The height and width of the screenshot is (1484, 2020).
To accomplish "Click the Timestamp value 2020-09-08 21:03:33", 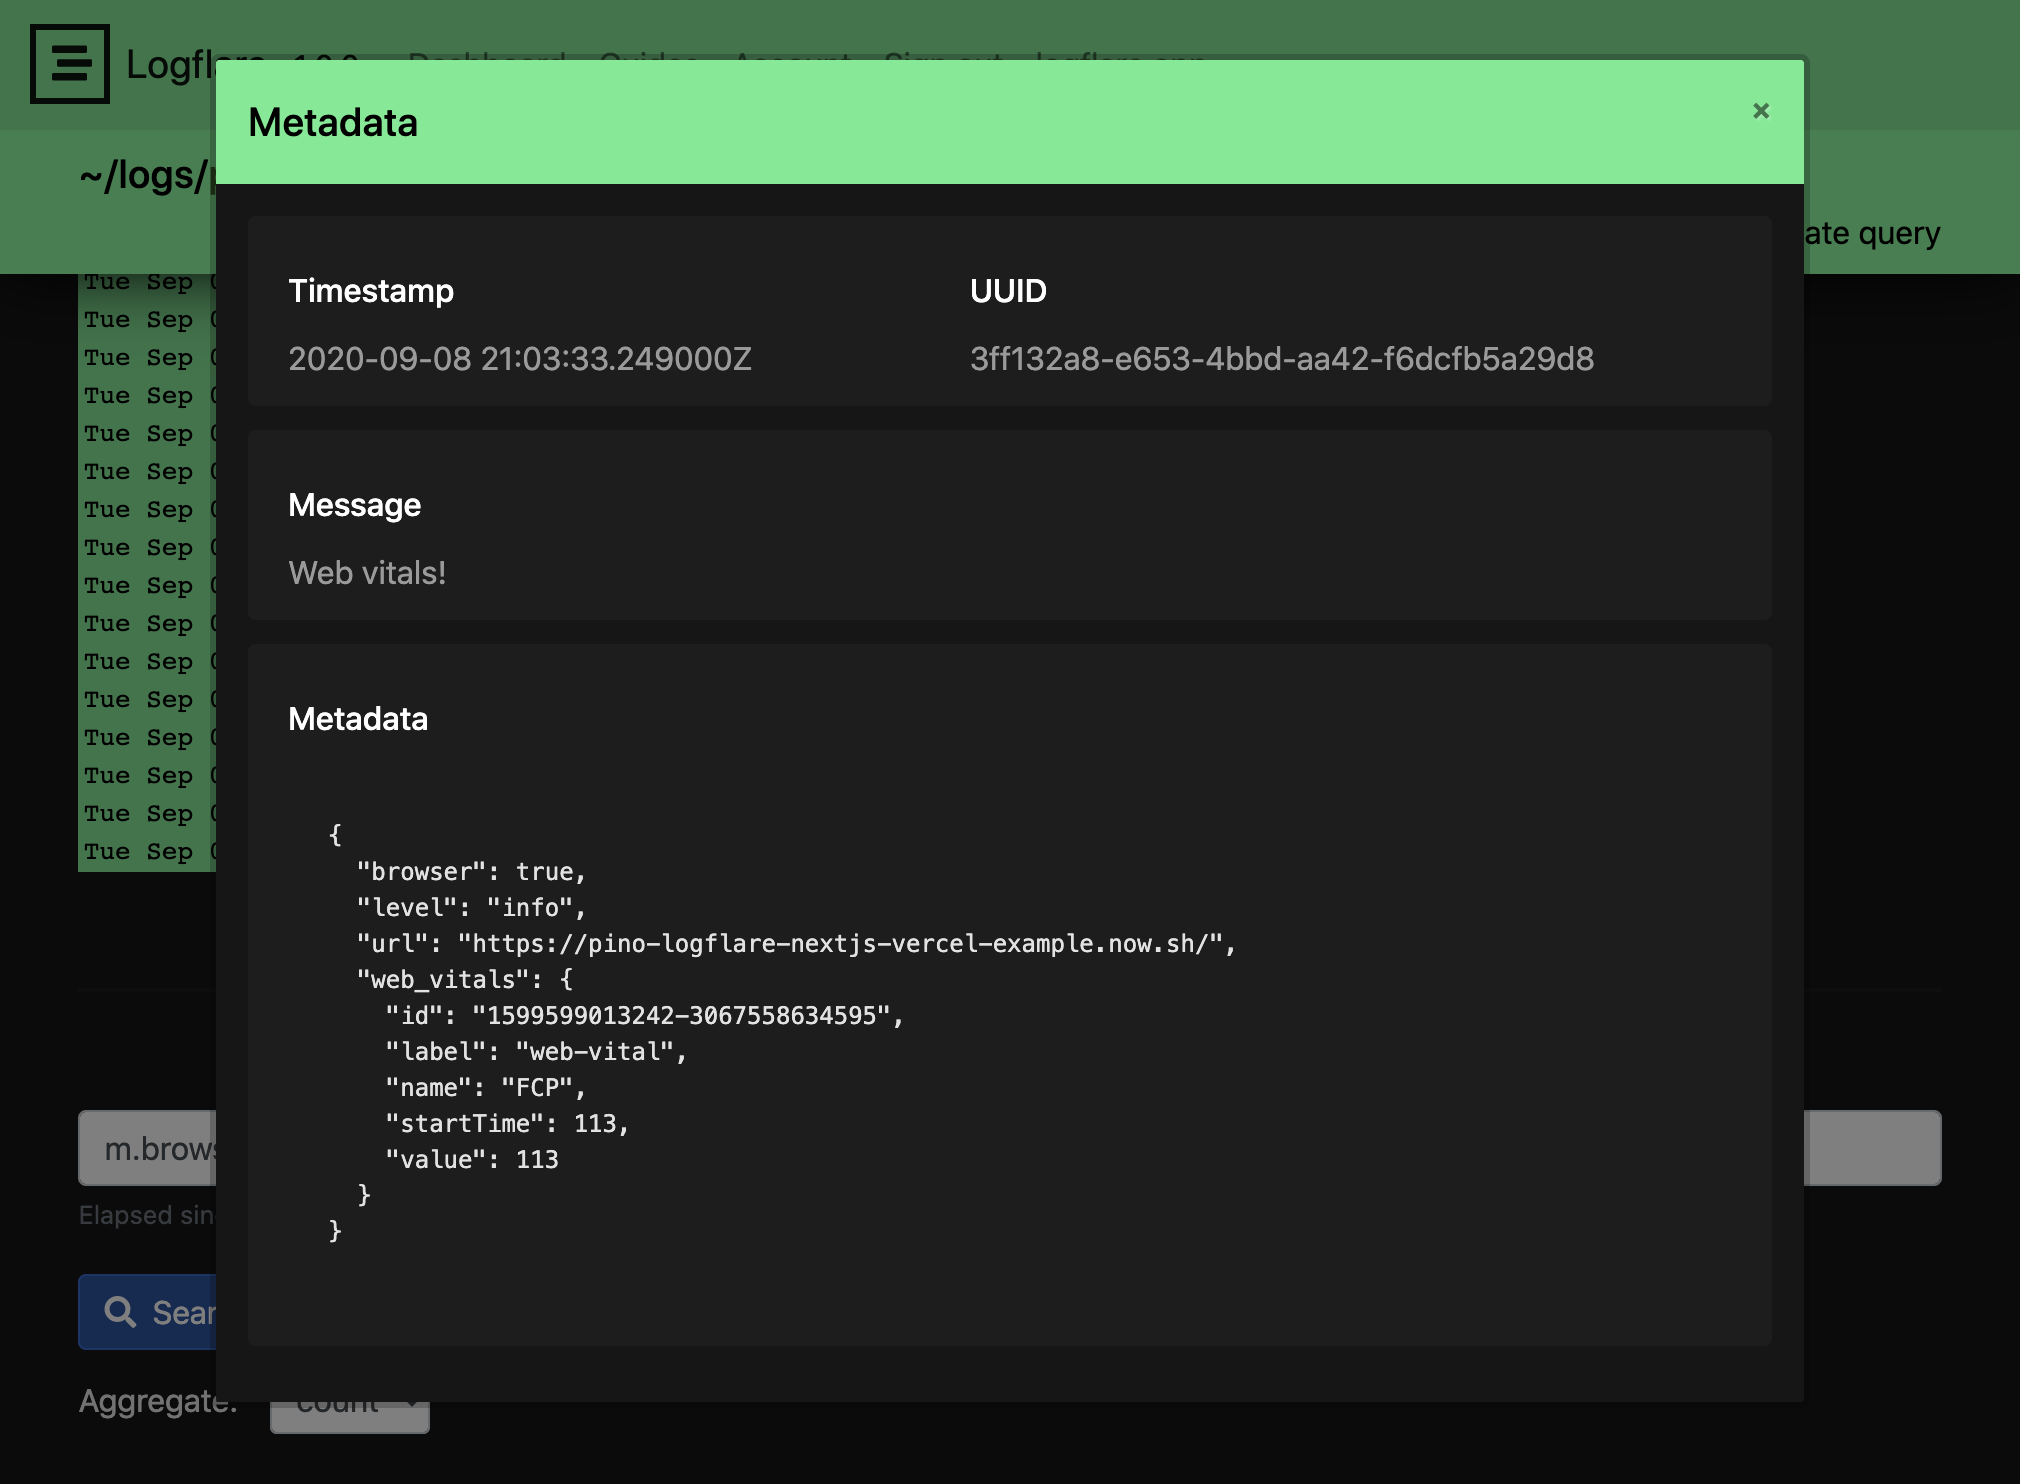I will point(519,359).
